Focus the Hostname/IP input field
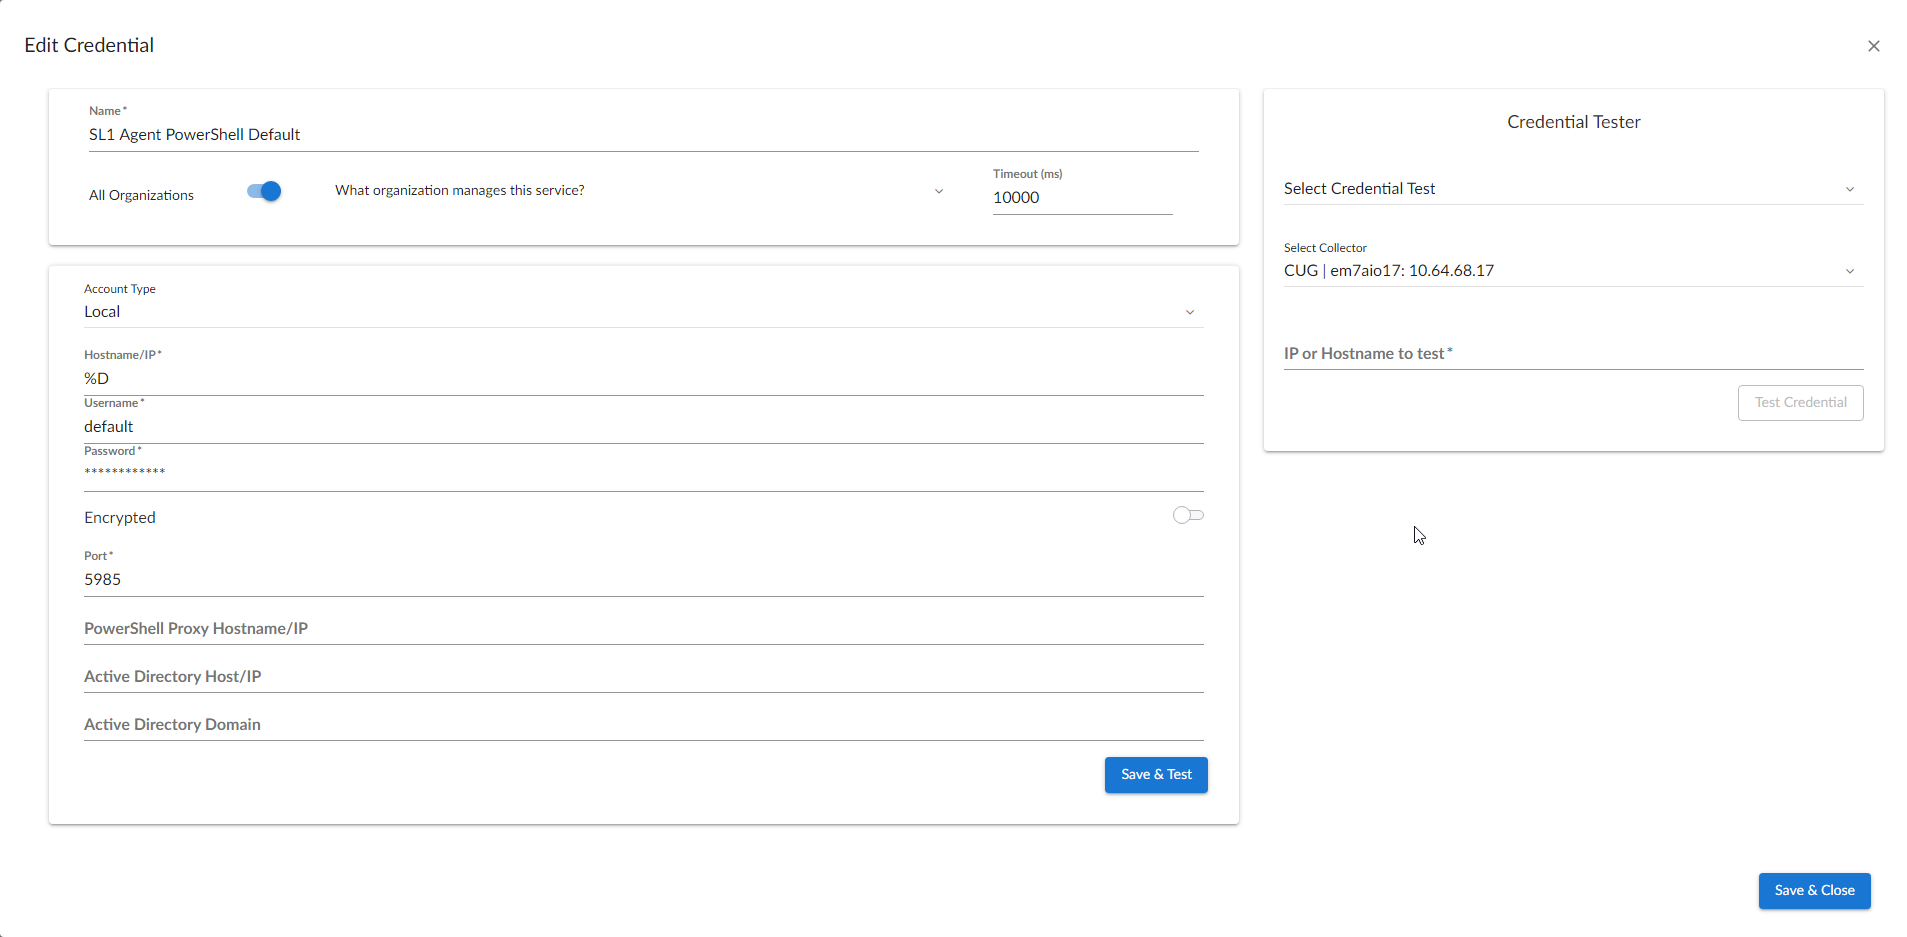This screenshot has height=937, width=1907. point(643,379)
